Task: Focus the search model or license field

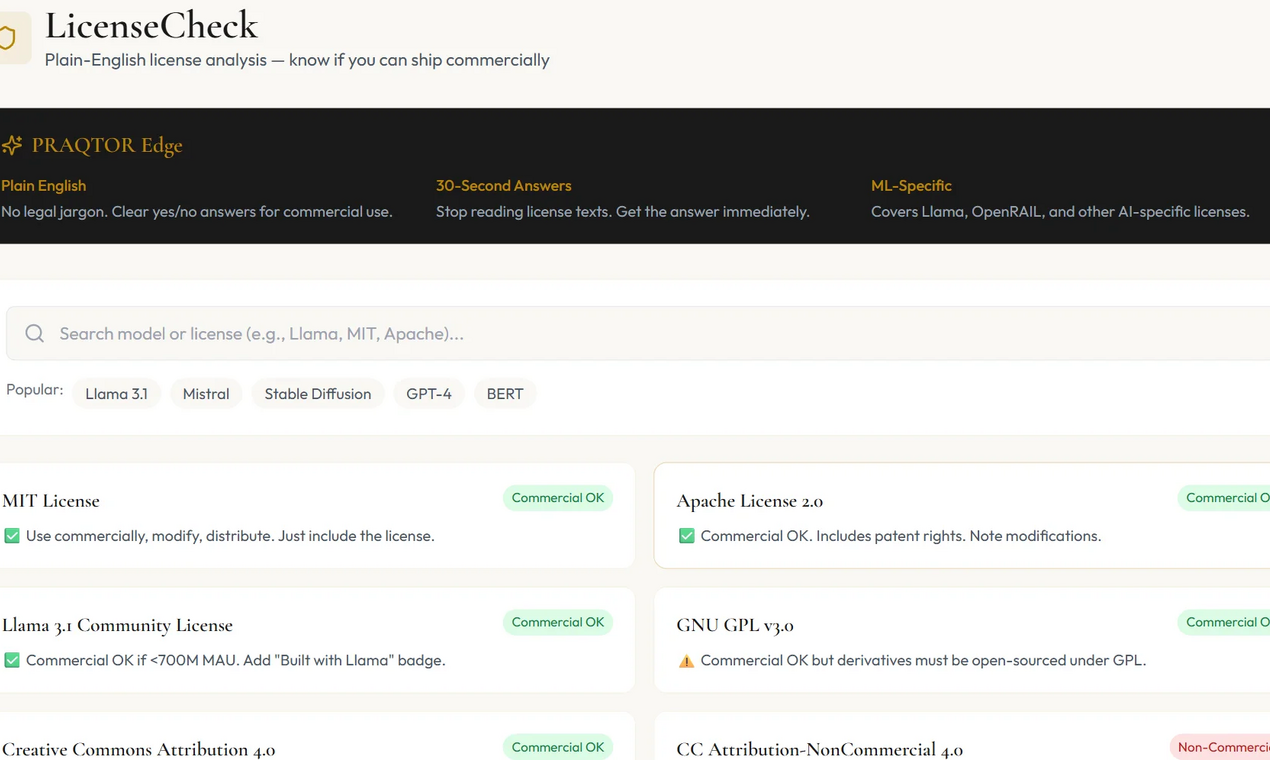Action: point(638,333)
